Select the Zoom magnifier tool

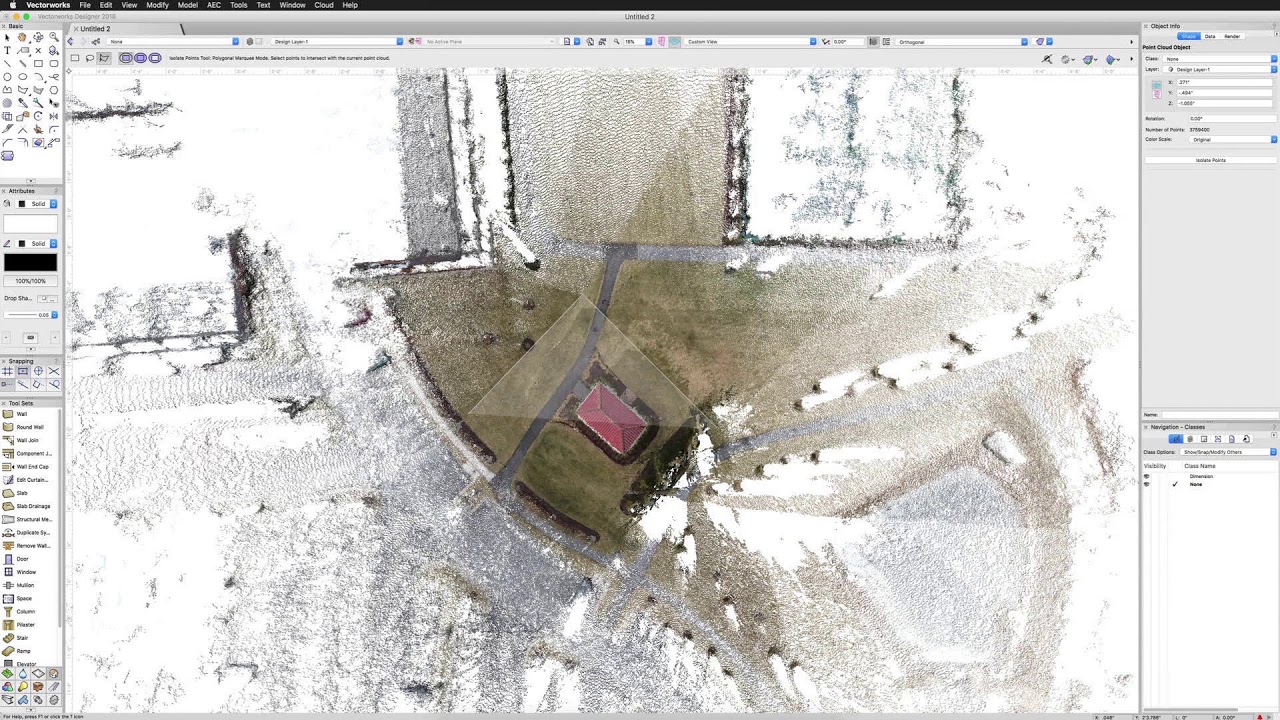pyautogui.click(x=54, y=37)
